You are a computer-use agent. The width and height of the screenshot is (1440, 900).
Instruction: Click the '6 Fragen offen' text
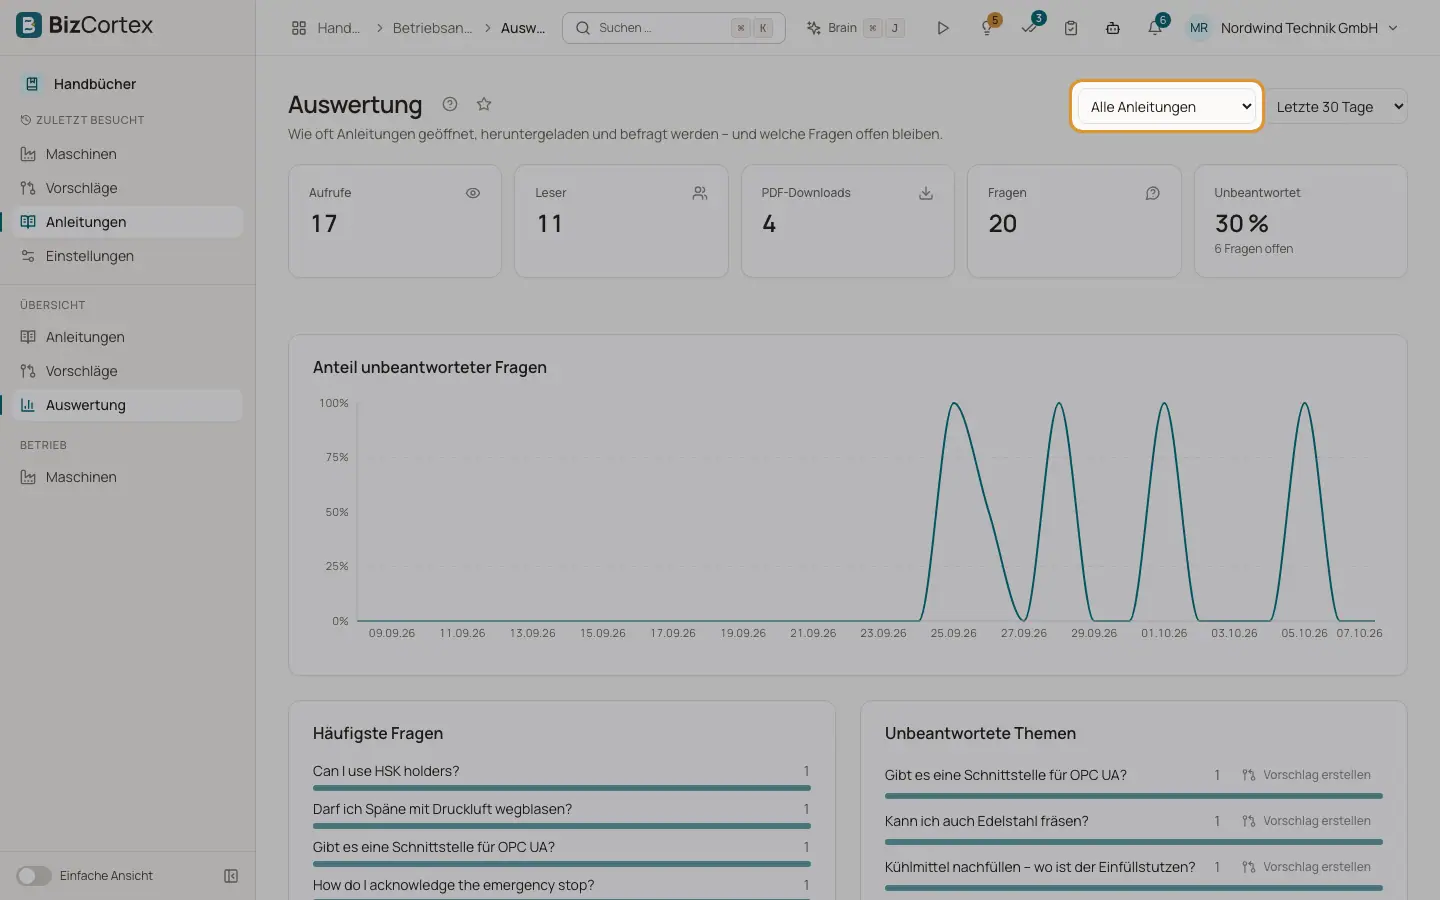[1253, 249]
